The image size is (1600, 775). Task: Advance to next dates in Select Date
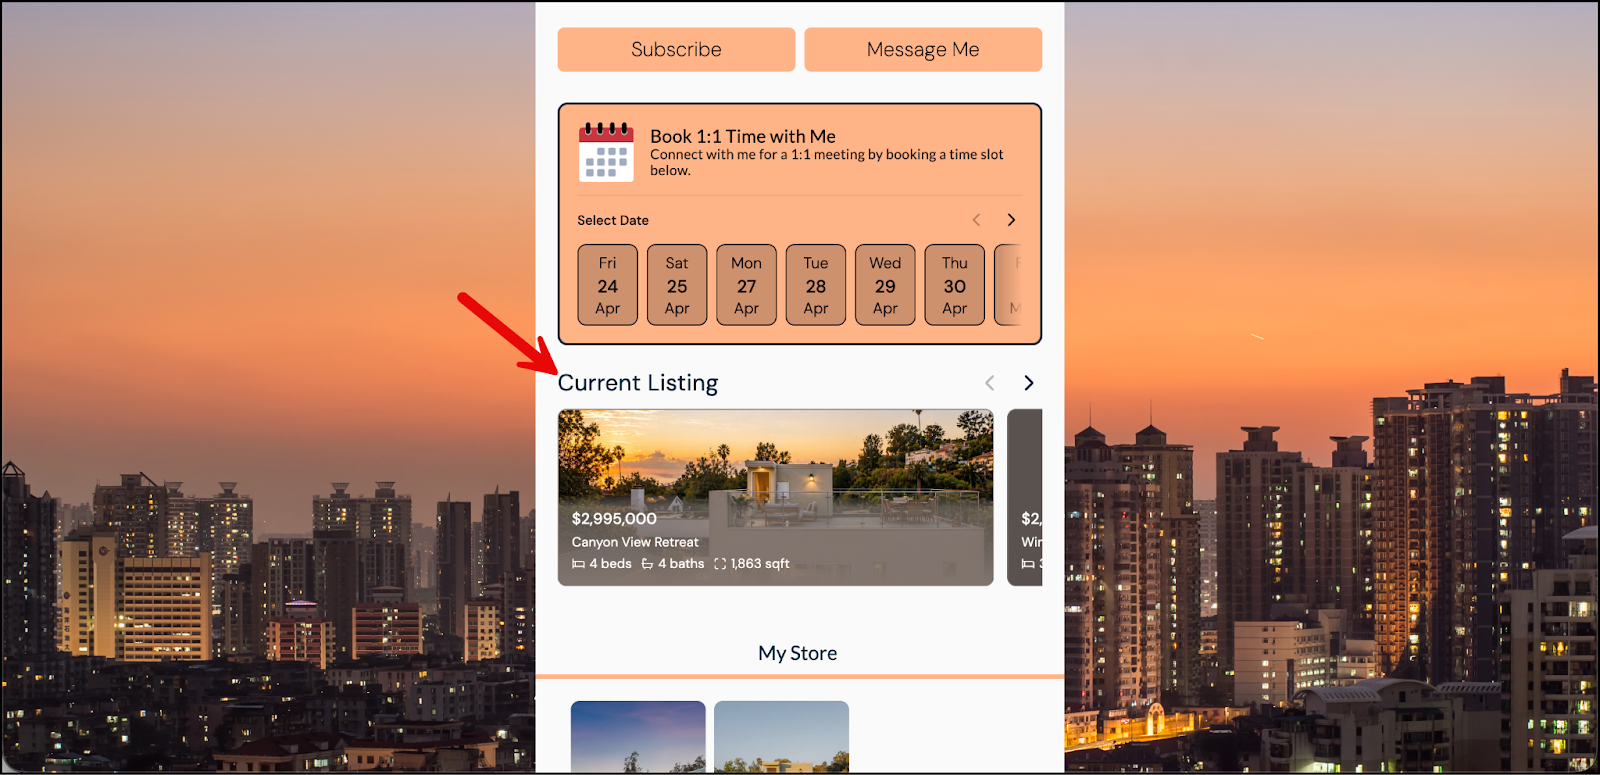click(1011, 220)
